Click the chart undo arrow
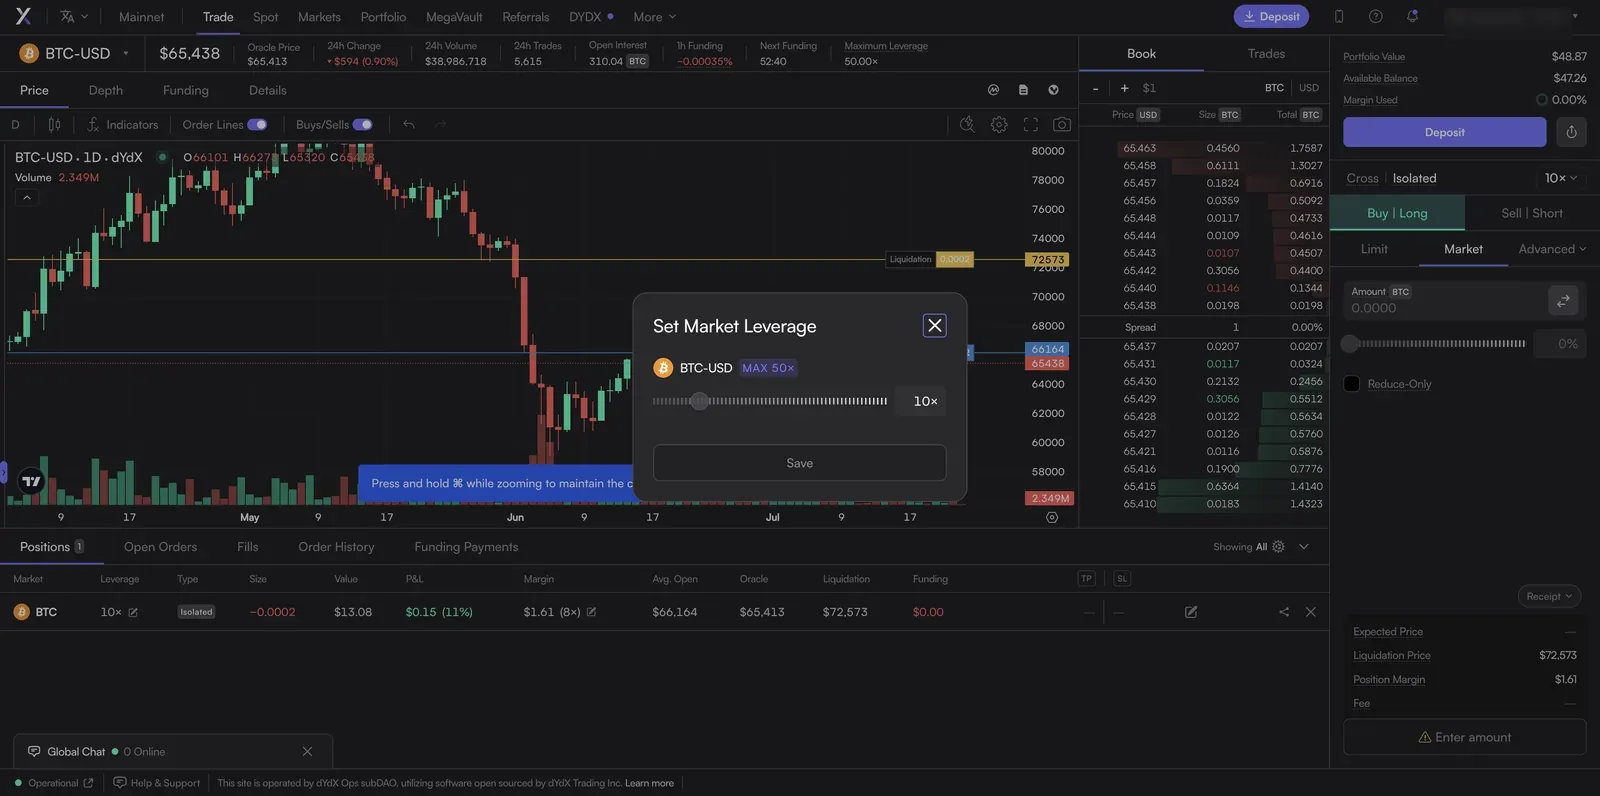This screenshot has width=1600, height=796. (x=409, y=125)
